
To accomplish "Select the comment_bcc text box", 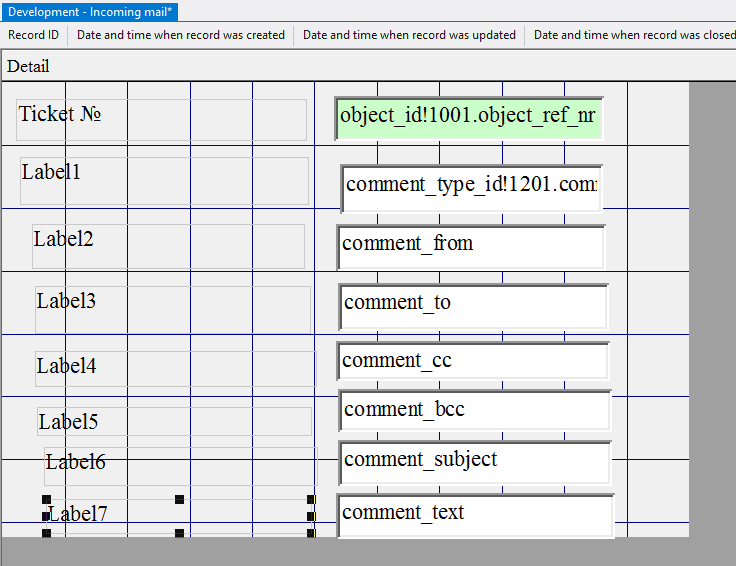I will [x=475, y=410].
